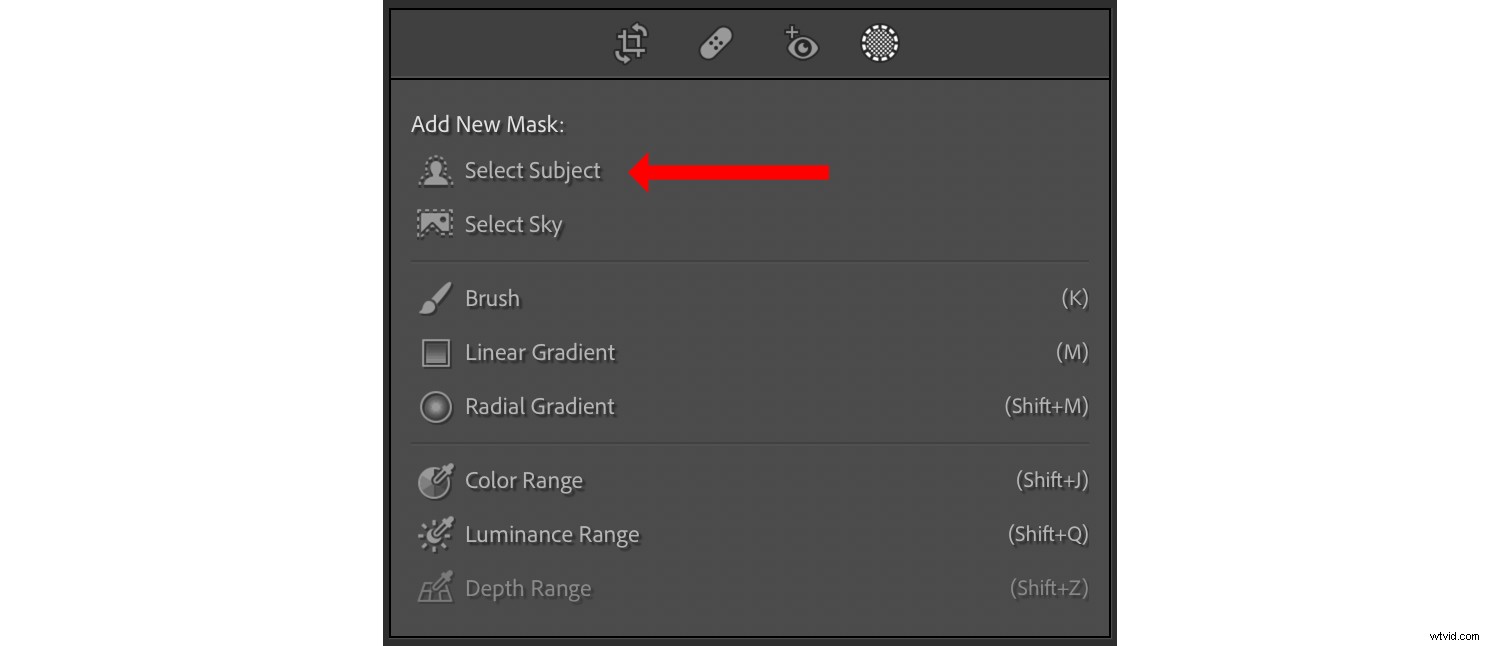This screenshot has width=1500, height=646.
Task: Open the Brush mask option
Action: click(x=491, y=298)
